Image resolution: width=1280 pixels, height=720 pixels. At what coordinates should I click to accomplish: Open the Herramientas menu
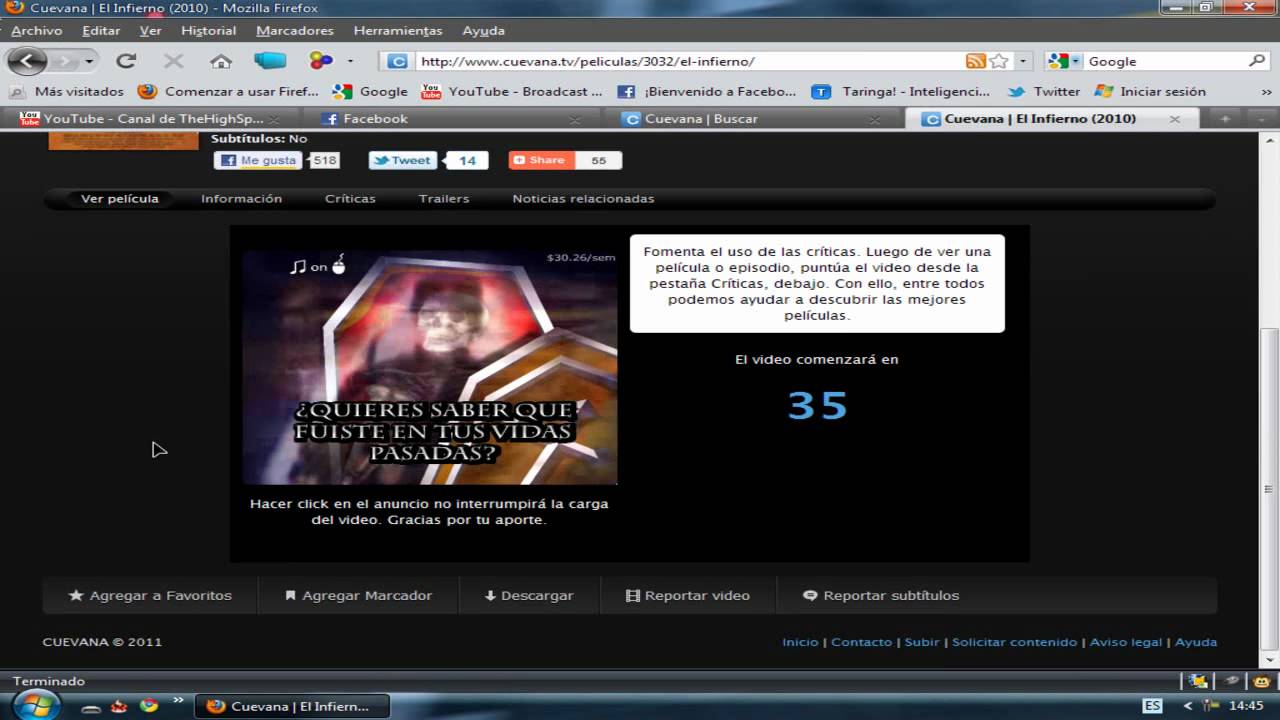tap(398, 31)
